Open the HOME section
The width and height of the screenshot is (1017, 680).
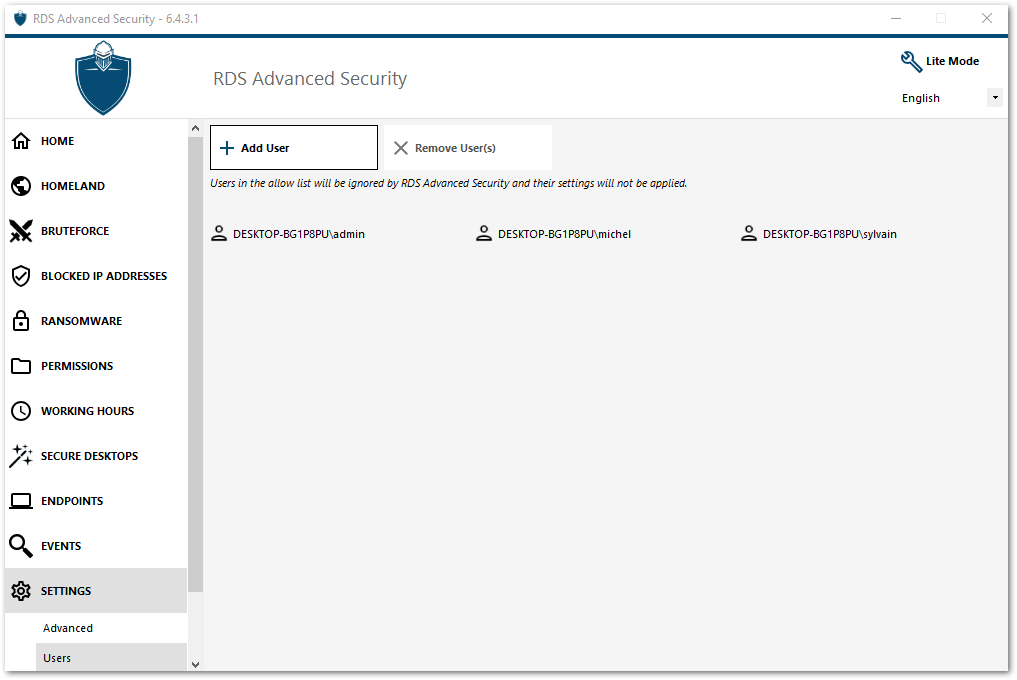coord(96,141)
